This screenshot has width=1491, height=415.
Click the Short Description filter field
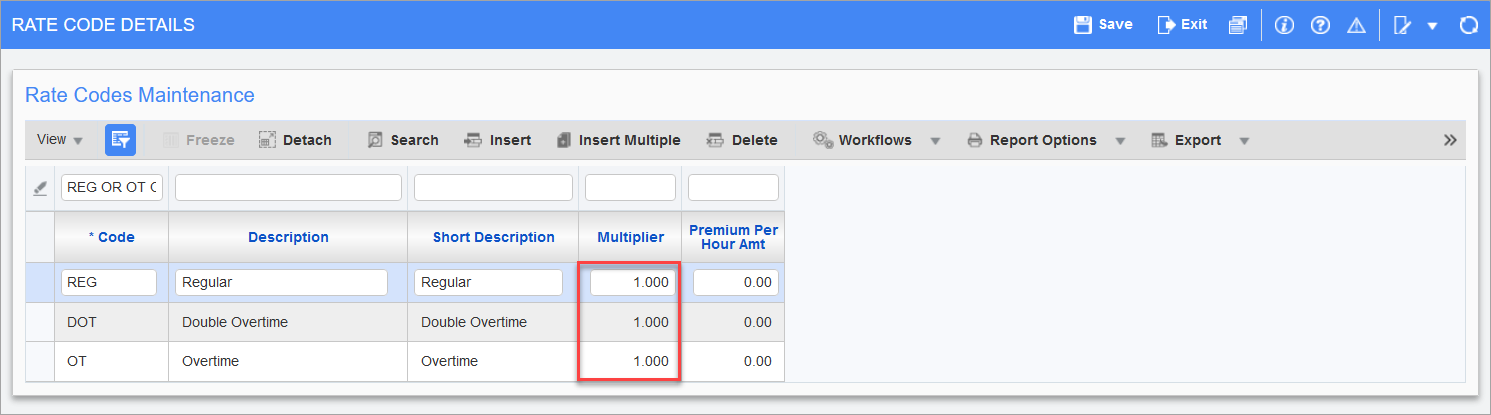click(492, 188)
